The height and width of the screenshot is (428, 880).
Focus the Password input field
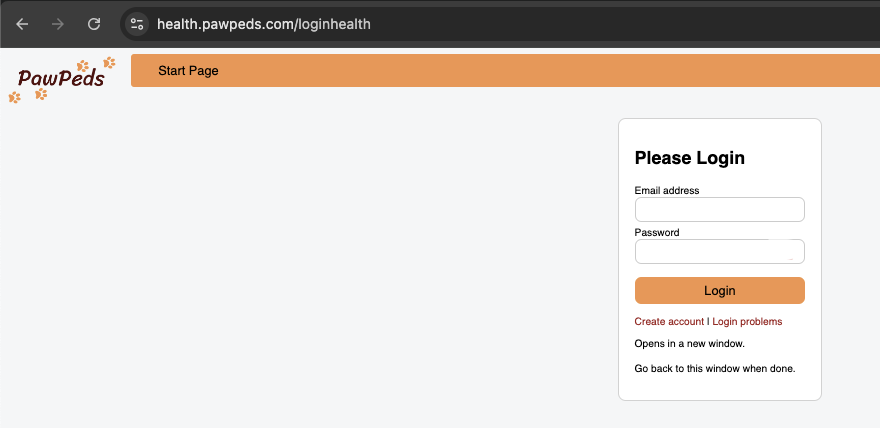719,251
